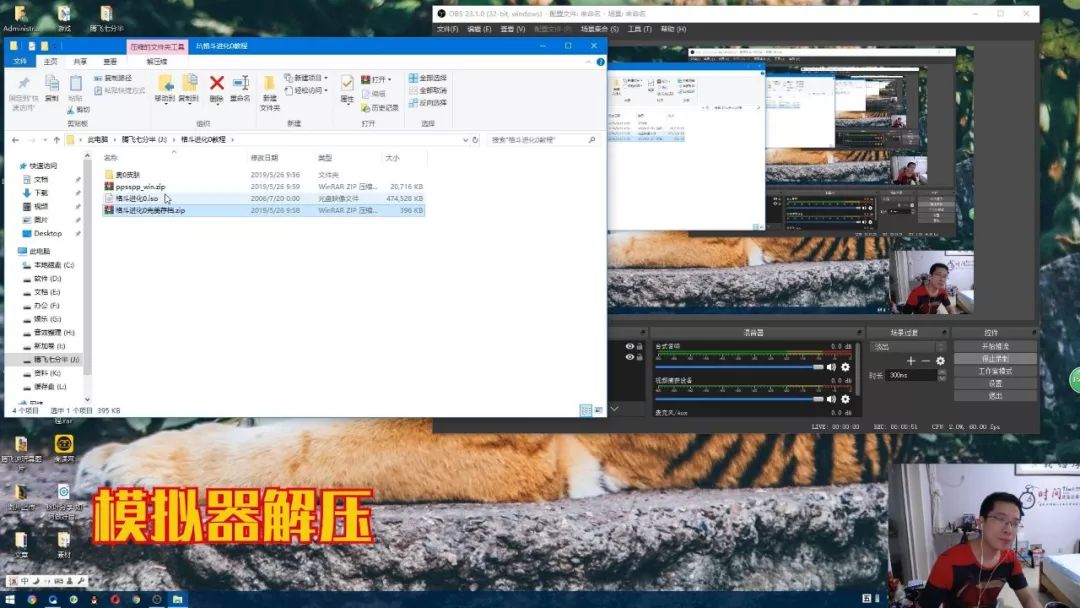Click the Cut scissors icon in ribbon

[x=71, y=109]
